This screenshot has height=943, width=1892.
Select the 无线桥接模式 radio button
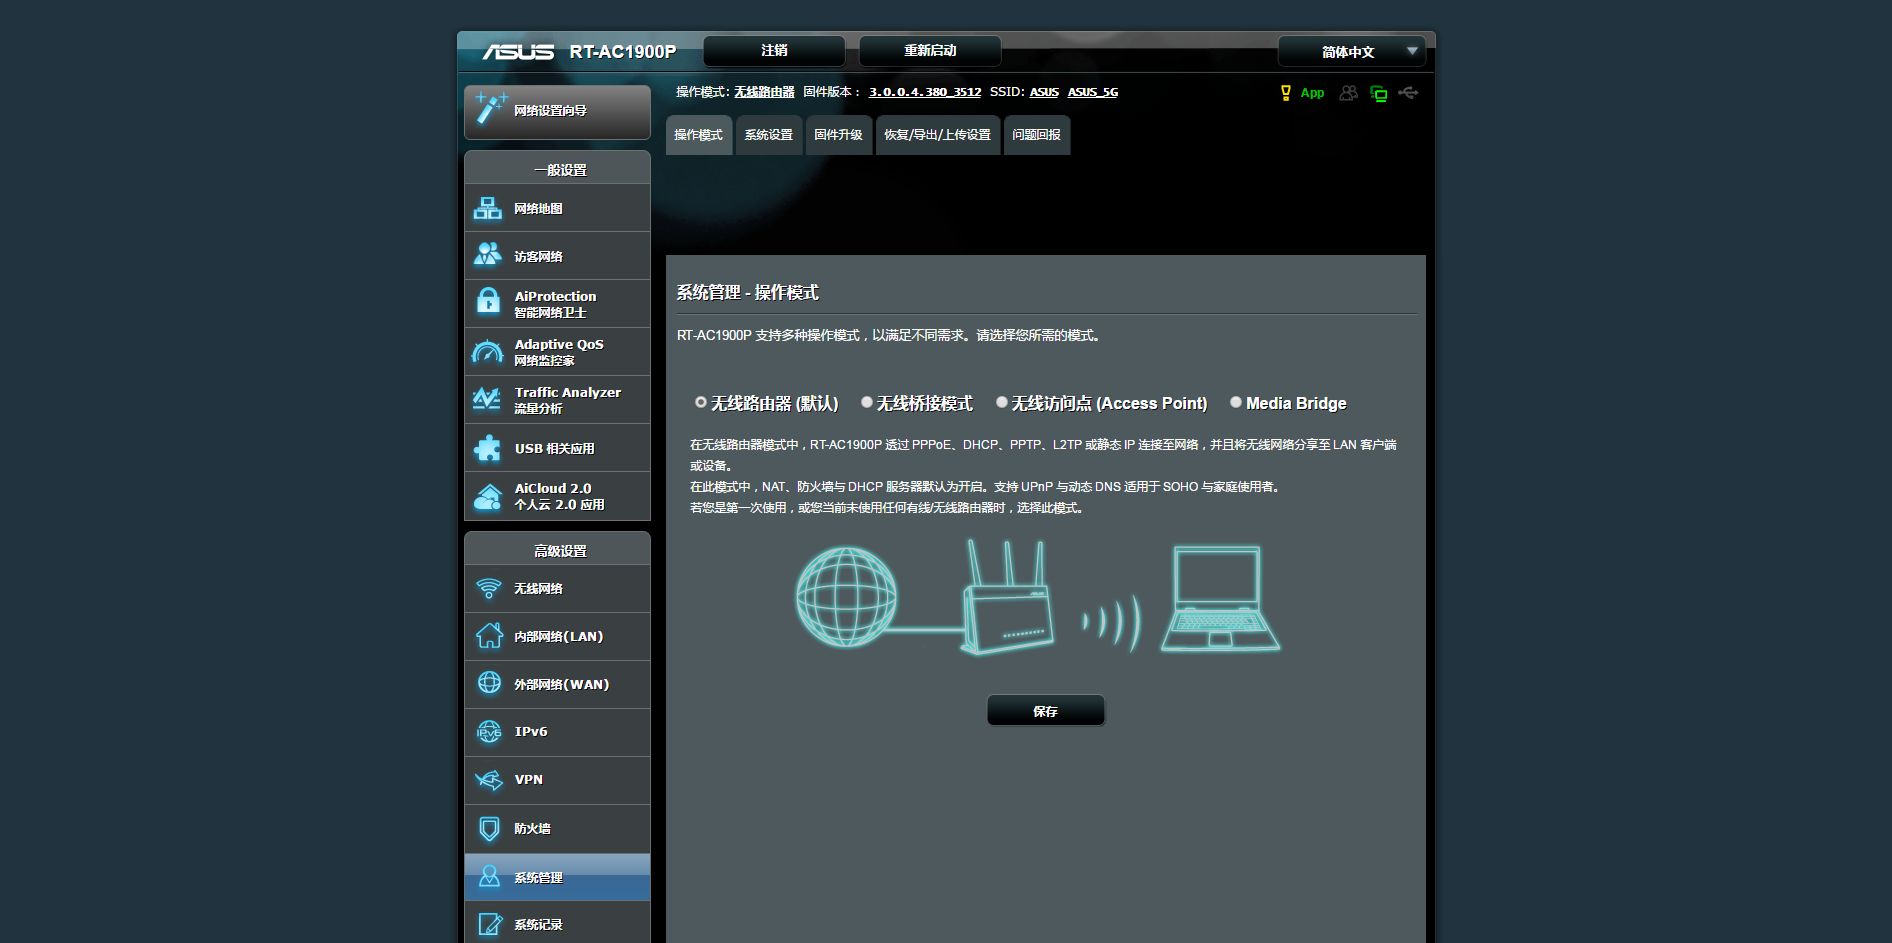tap(867, 402)
